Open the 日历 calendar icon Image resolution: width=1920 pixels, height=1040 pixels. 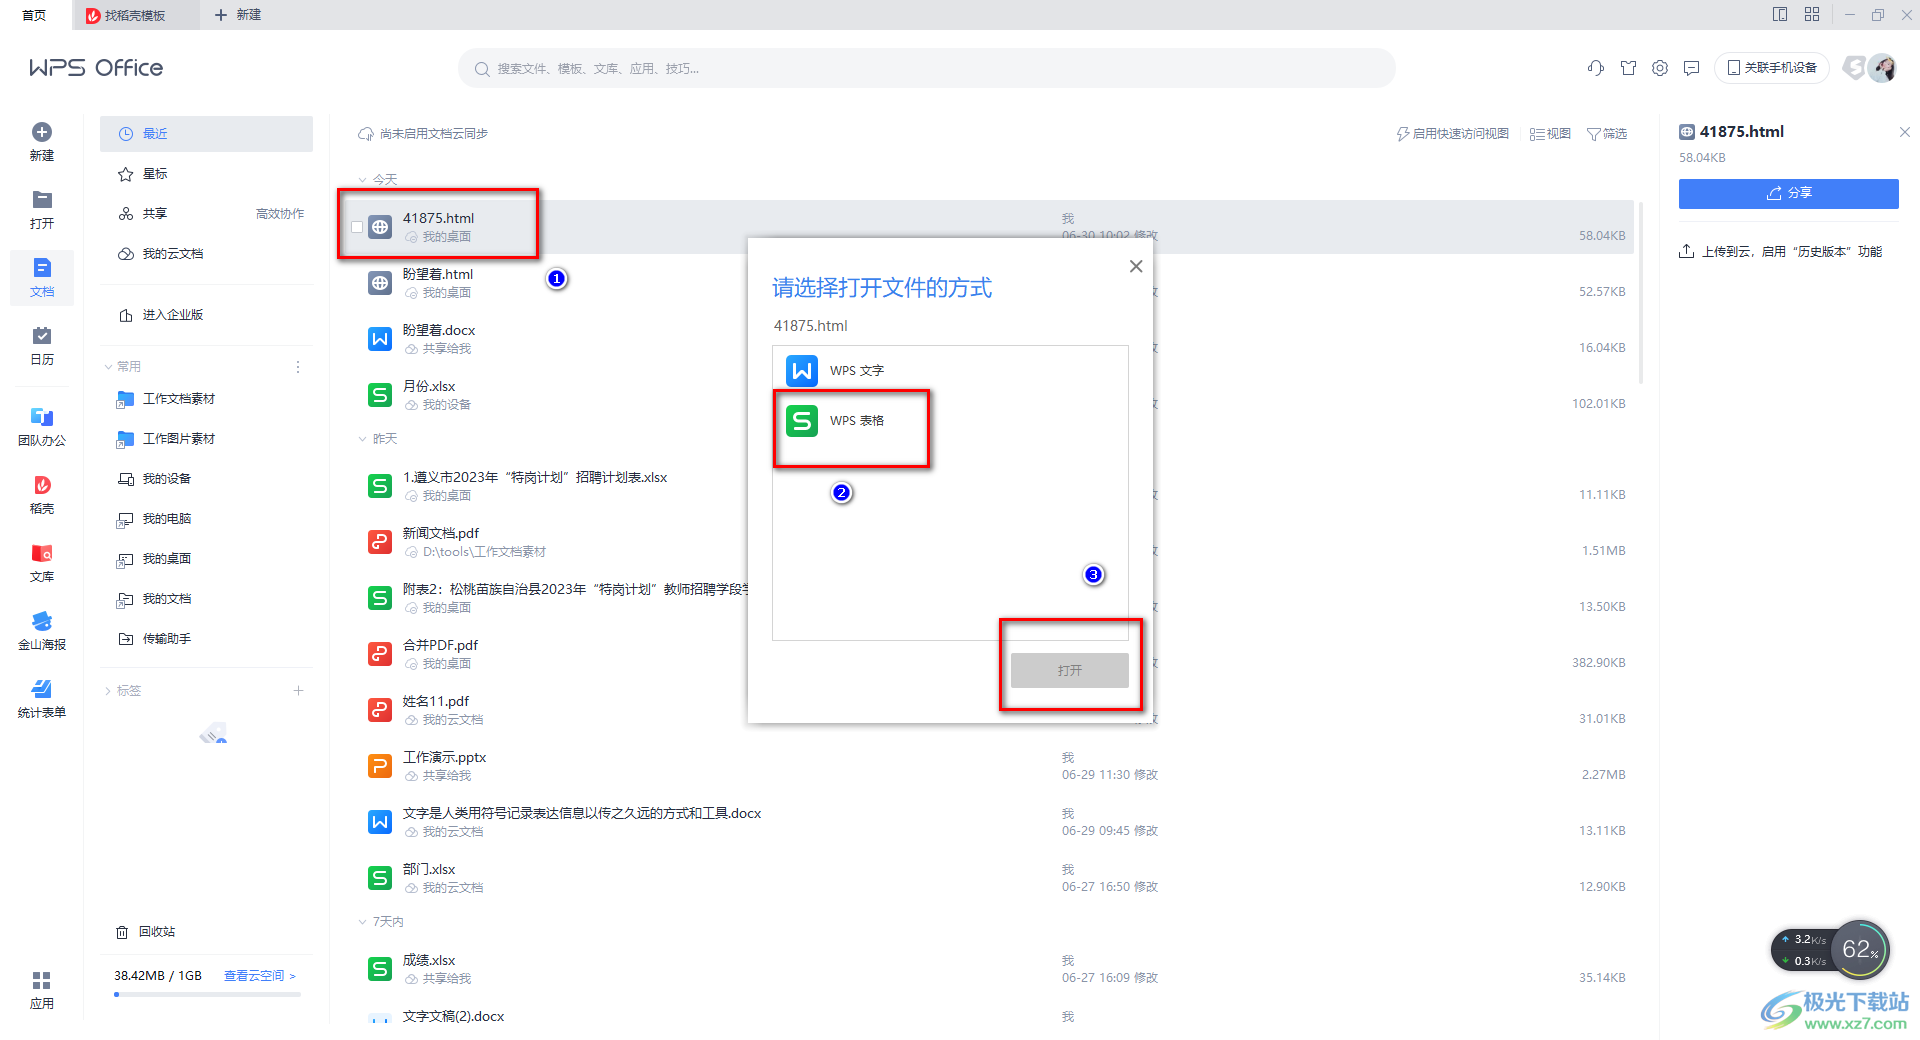42,335
